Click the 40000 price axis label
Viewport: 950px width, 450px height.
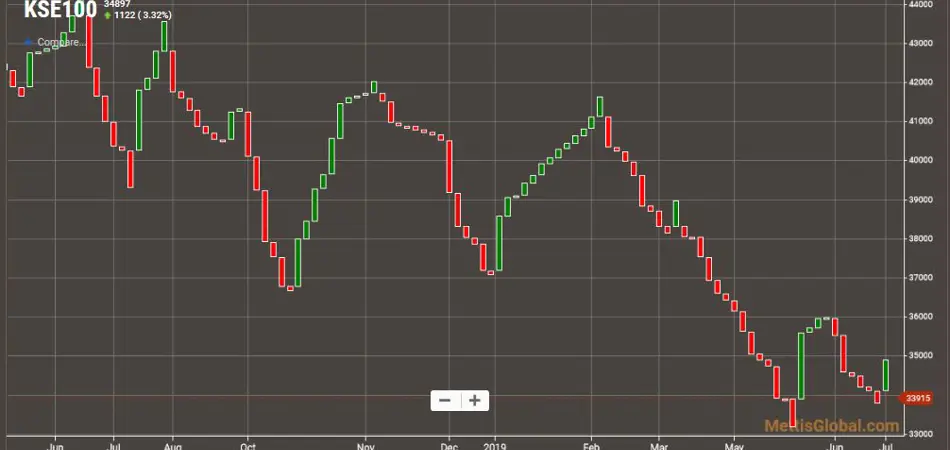coord(919,160)
